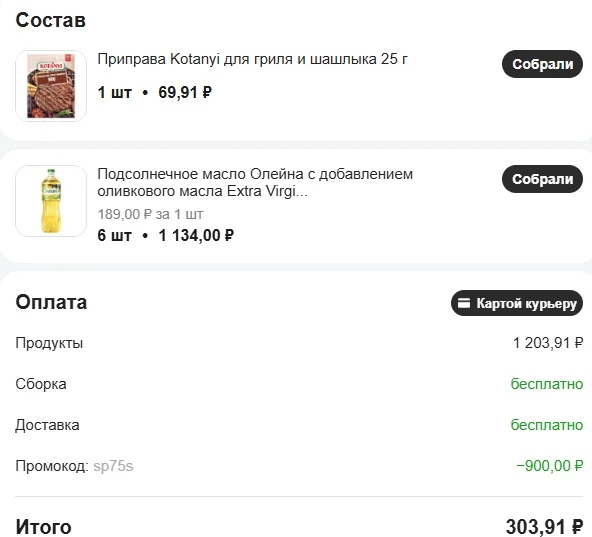Click the 'Оплата' section heading
Screen dimensions: 592x537
[x=51, y=302]
